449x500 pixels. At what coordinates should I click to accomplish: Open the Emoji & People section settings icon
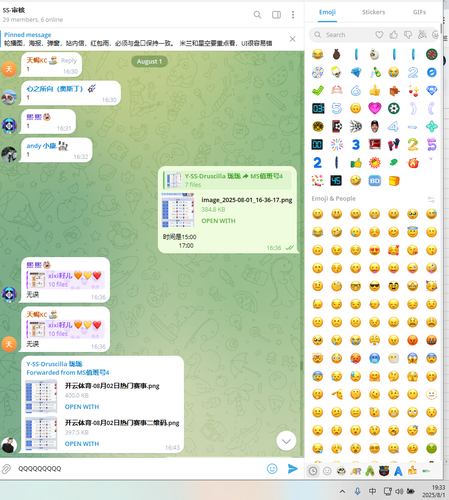[431, 199]
